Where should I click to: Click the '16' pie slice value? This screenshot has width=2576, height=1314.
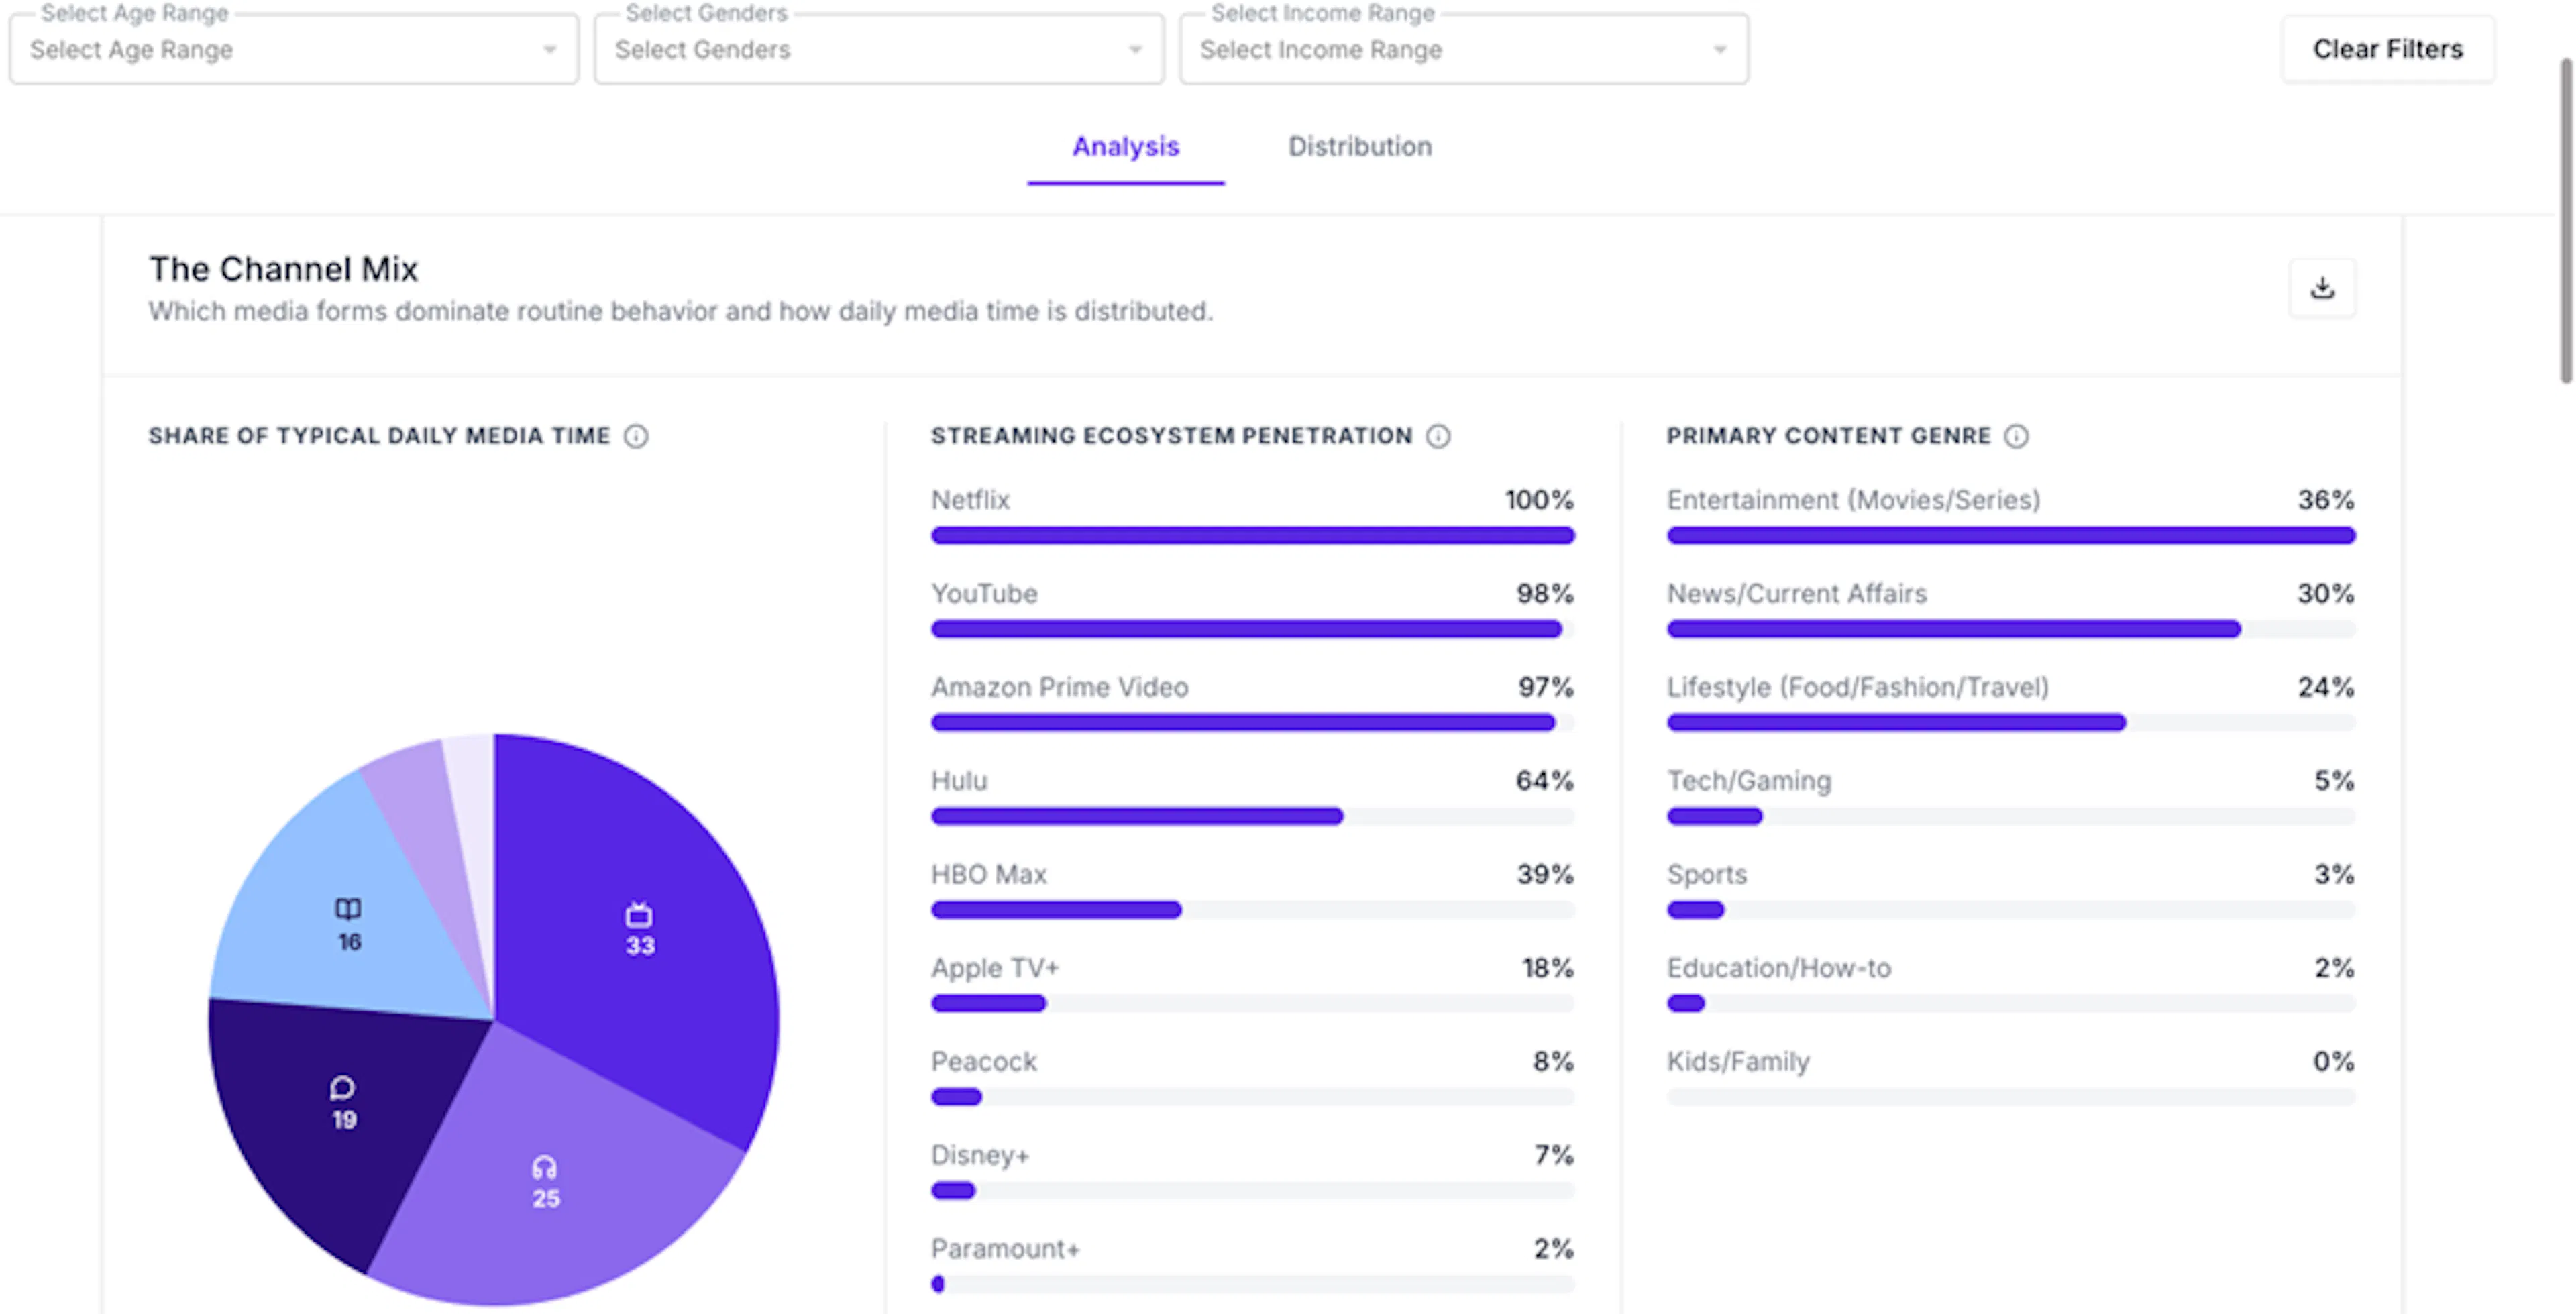[x=349, y=942]
